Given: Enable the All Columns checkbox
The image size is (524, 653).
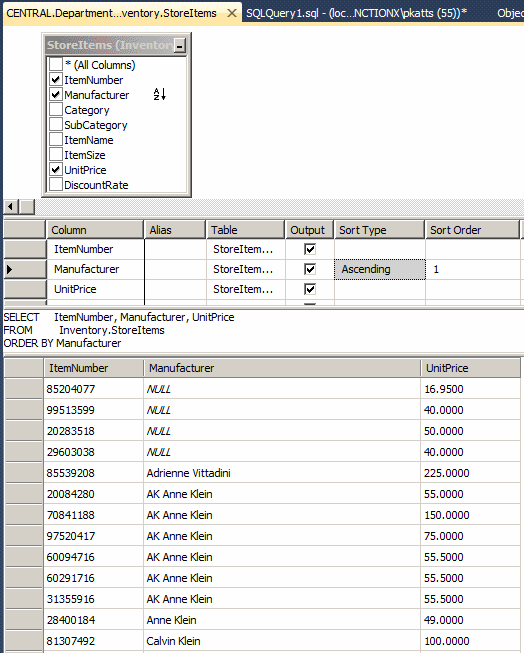Looking at the screenshot, I should point(56,65).
